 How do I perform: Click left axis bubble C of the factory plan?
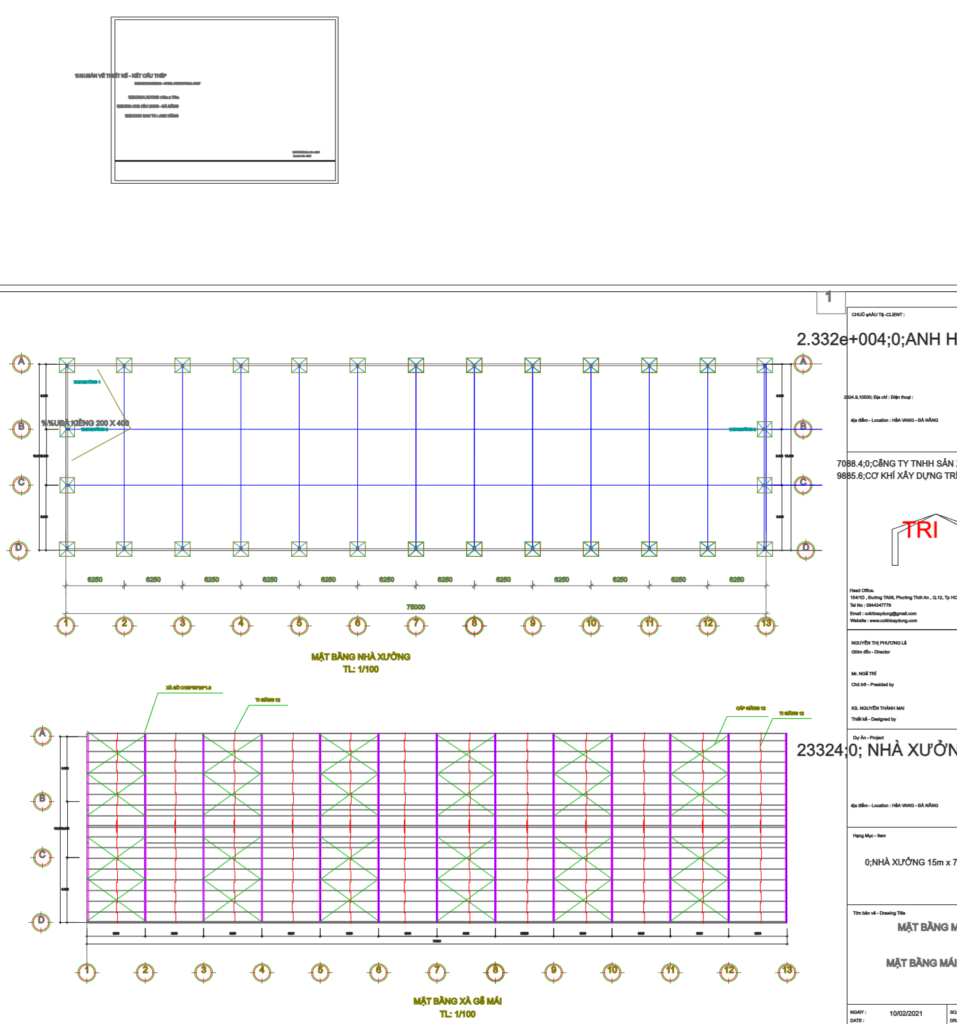[x=21, y=485]
